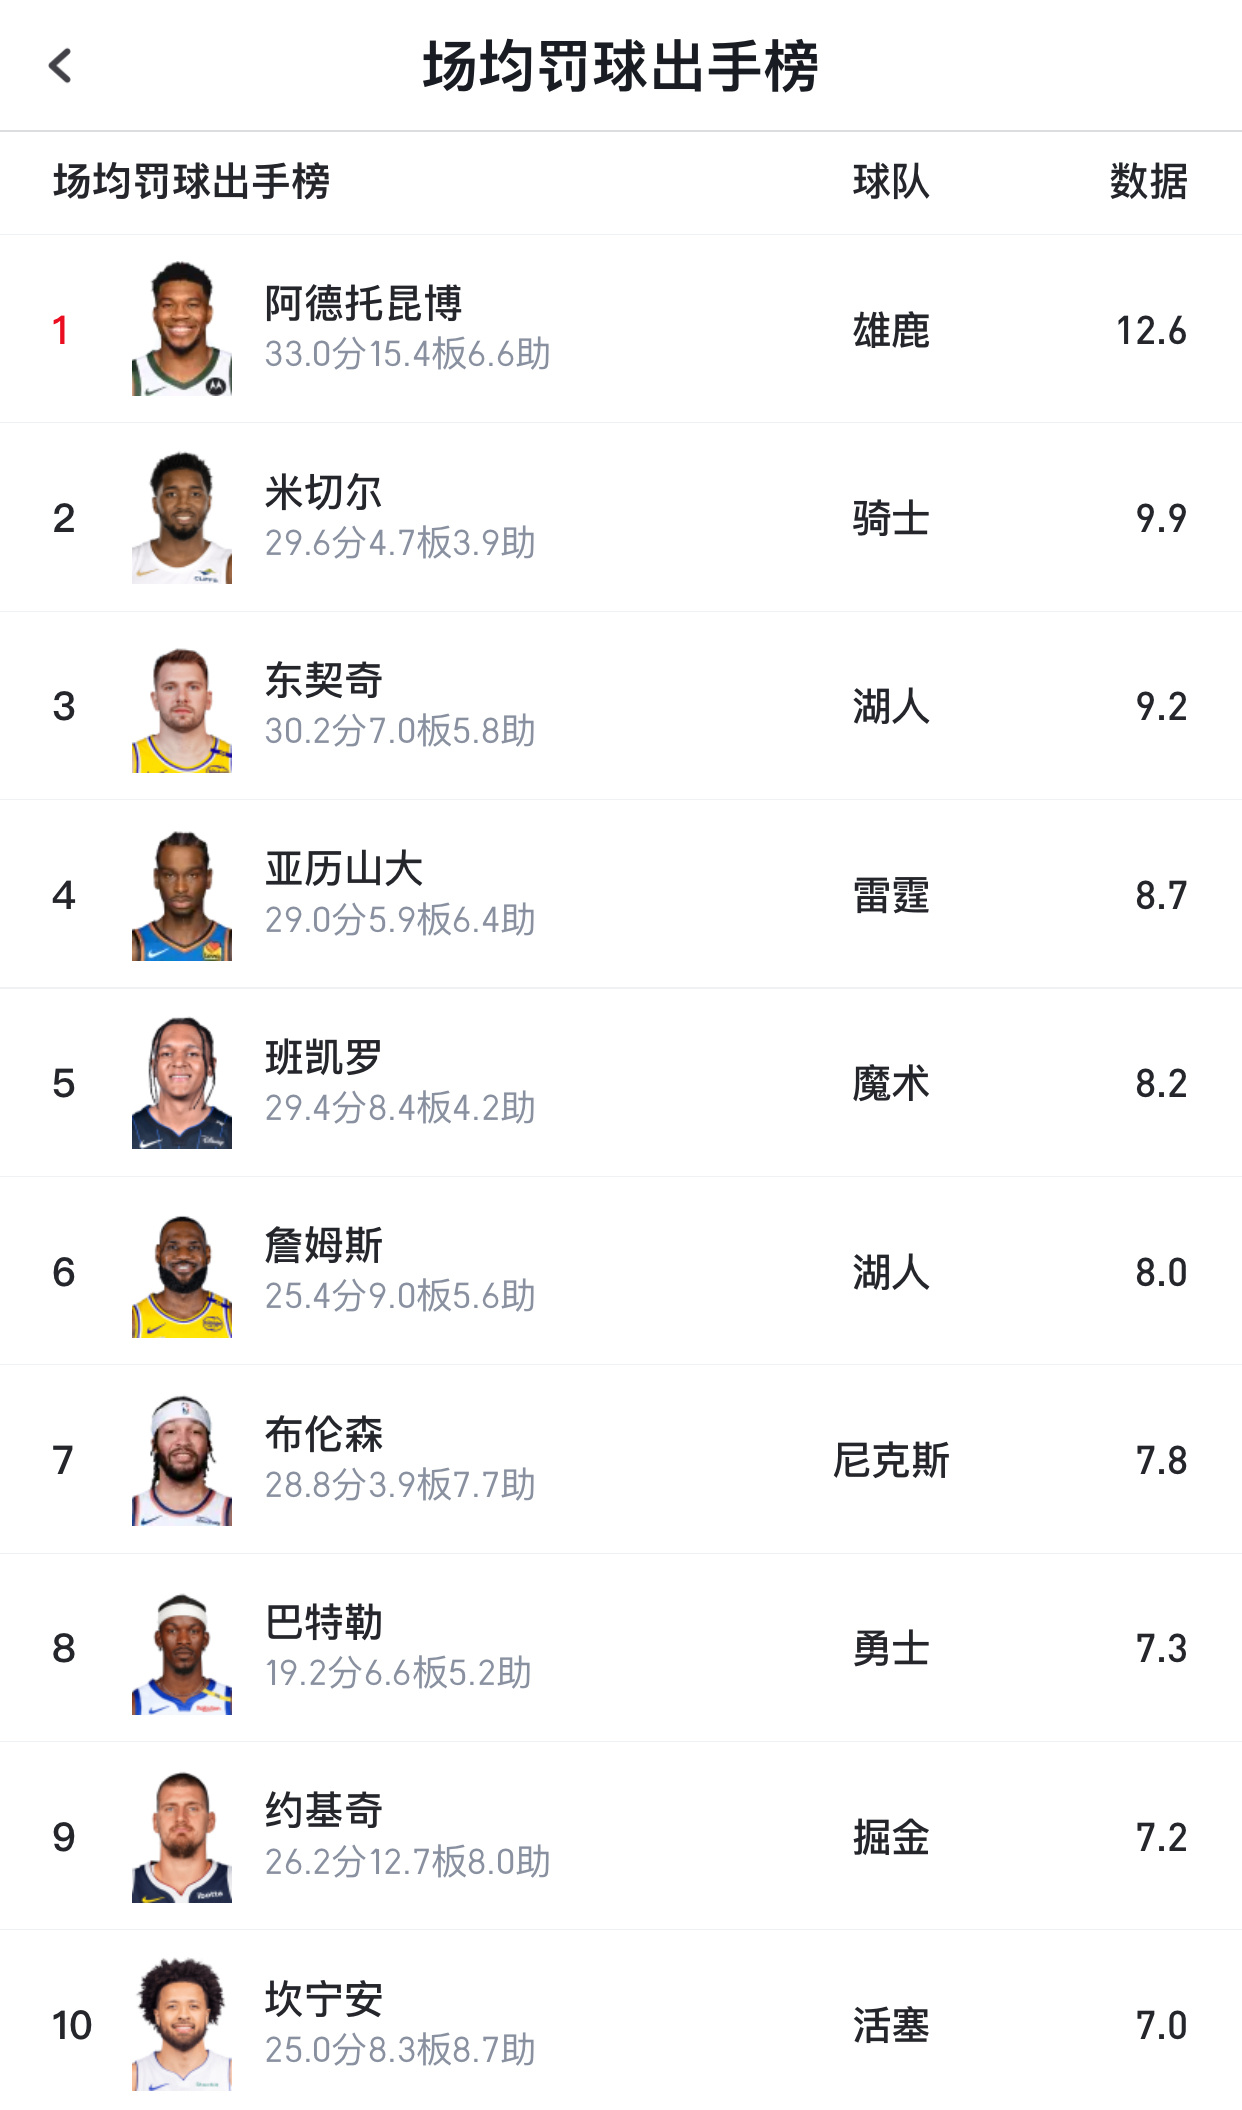Image resolution: width=1242 pixels, height=2110 pixels.
Task: Tap 班凯罗's headshot
Action: click(182, 1082)
